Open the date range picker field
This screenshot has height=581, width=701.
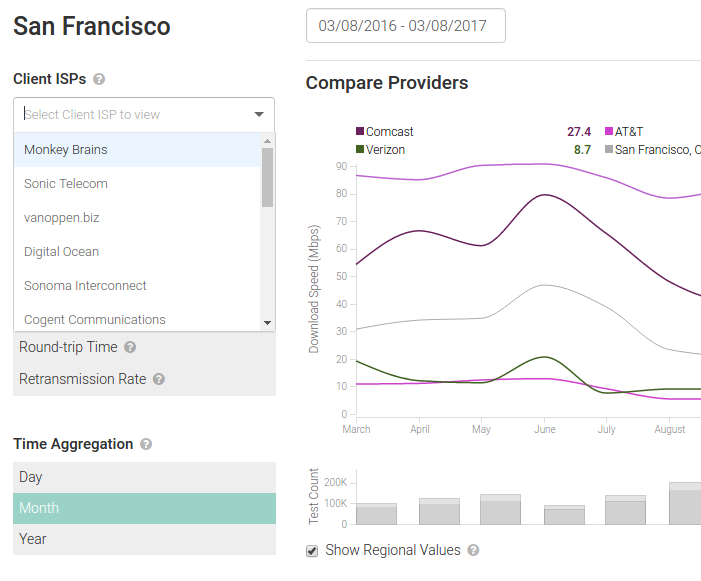pyautogui.click(x=405, y=26)
